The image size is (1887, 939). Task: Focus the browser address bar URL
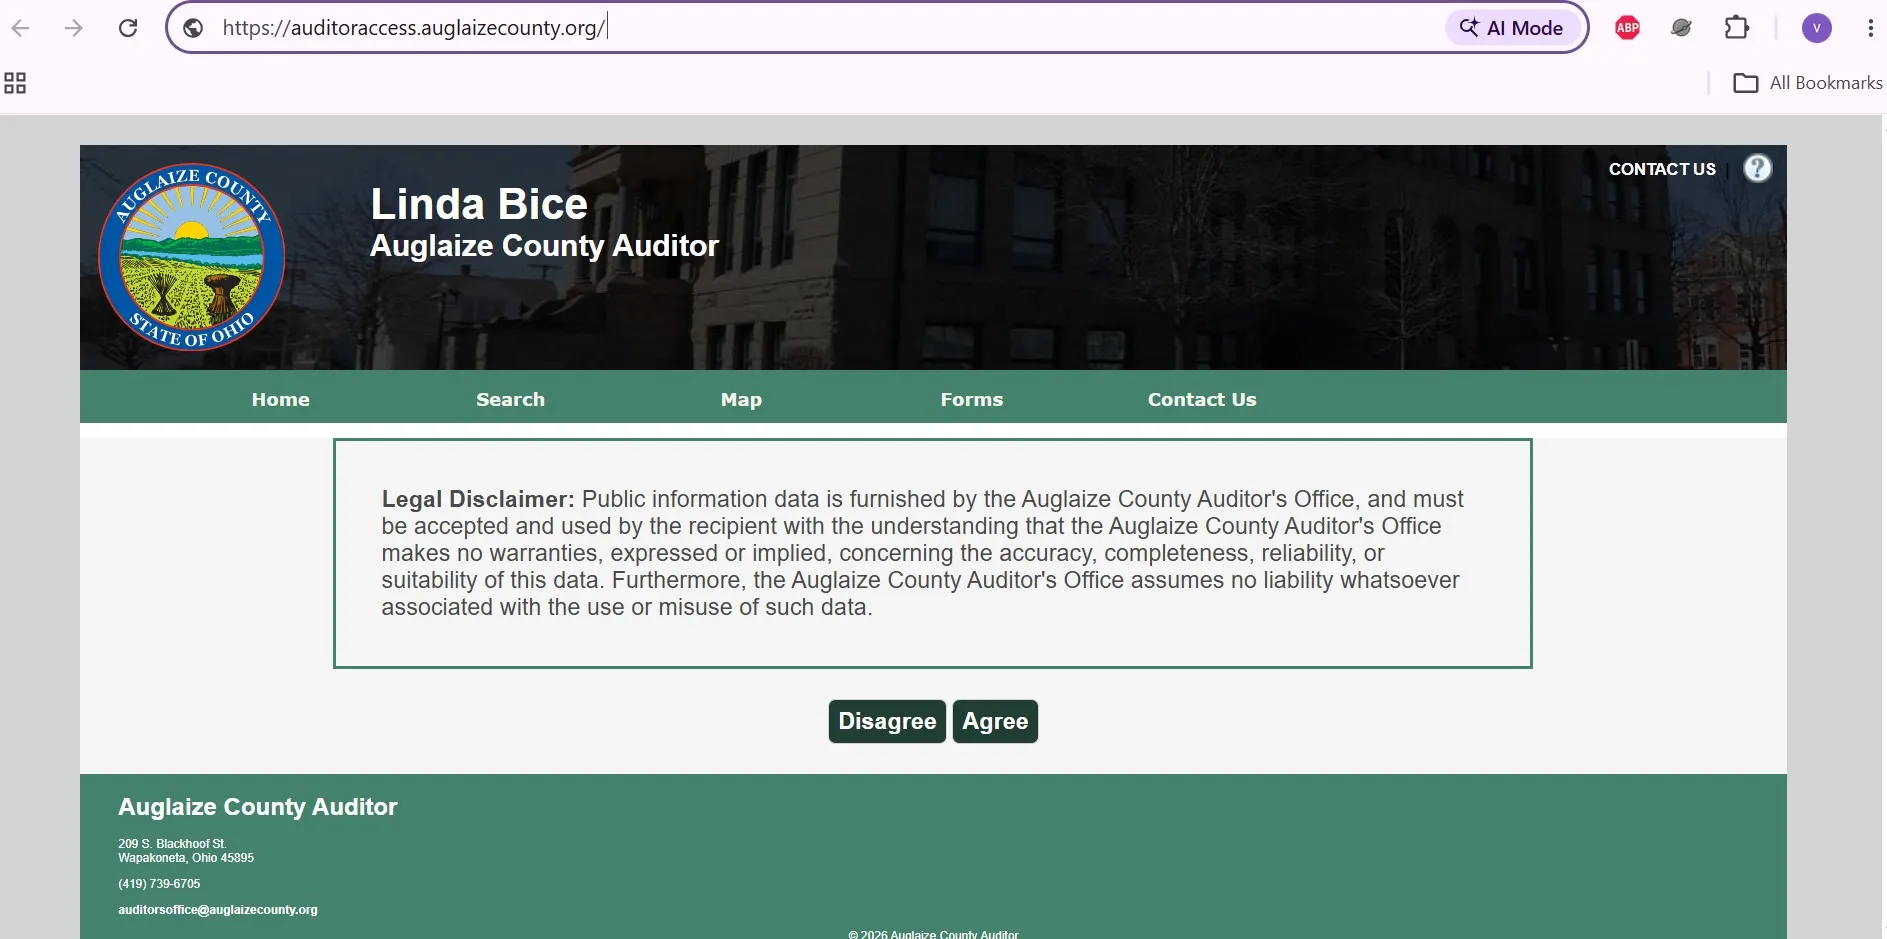413,28
